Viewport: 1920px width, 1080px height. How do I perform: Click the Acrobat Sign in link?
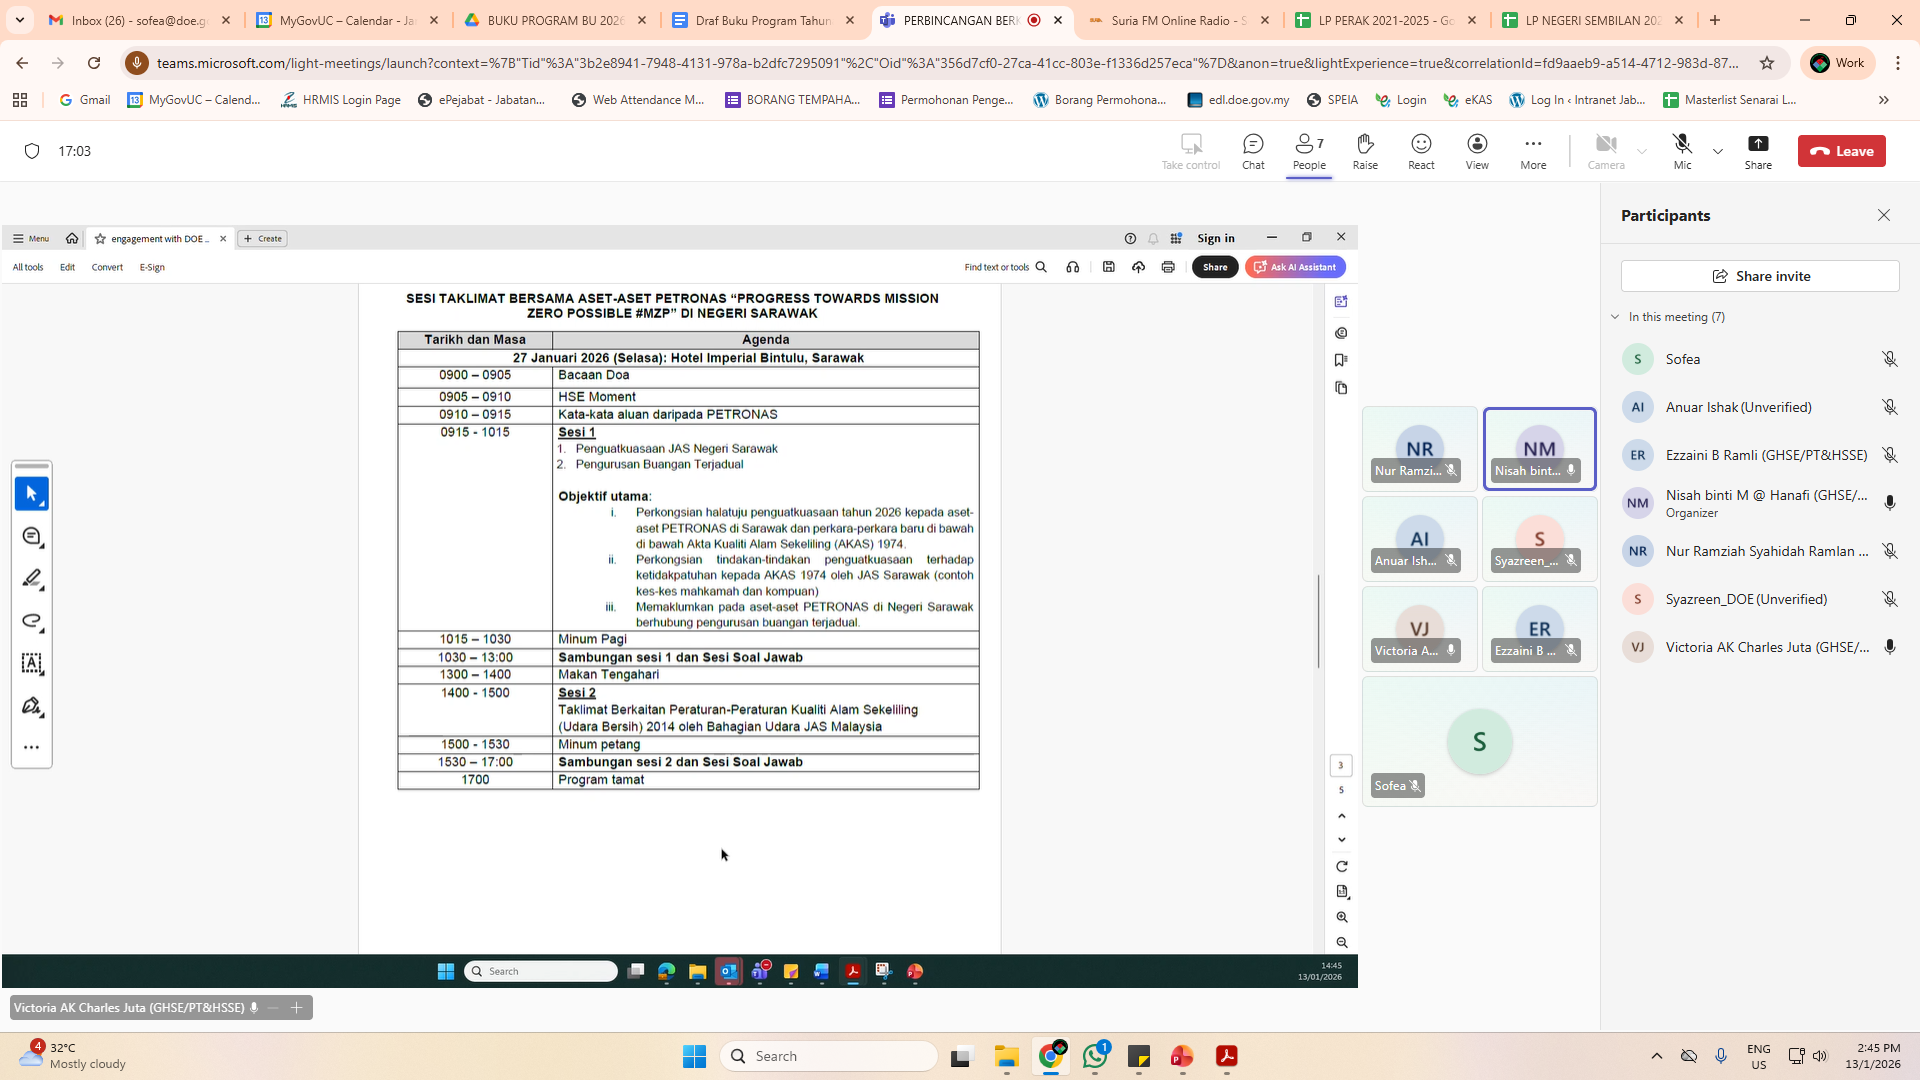[1216, 238]
